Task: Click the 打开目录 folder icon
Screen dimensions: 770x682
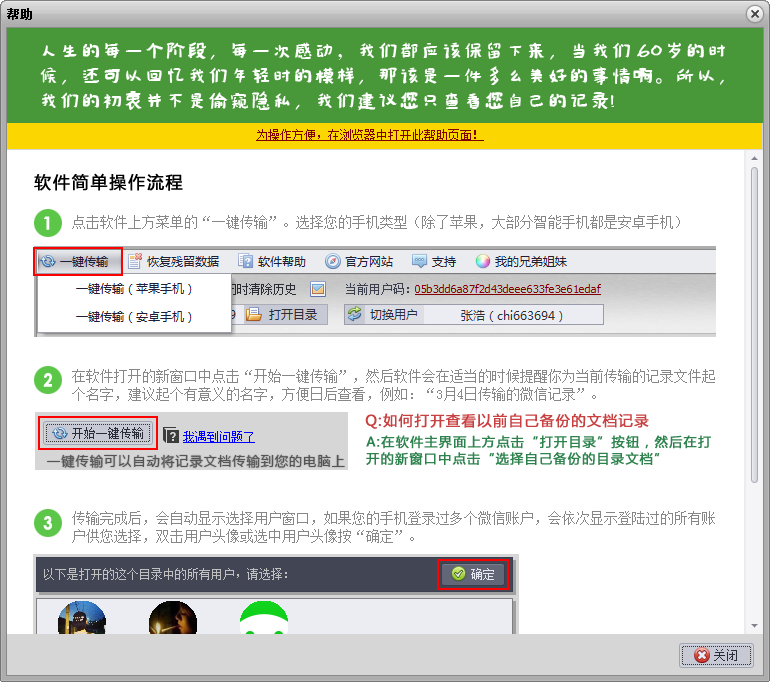Action: pos(254,315)
